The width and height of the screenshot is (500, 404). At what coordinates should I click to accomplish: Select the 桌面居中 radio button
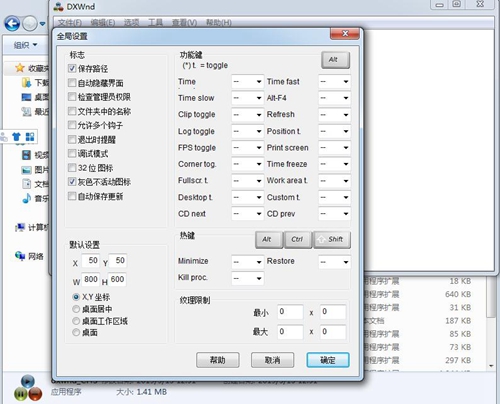tap(76, 309)
